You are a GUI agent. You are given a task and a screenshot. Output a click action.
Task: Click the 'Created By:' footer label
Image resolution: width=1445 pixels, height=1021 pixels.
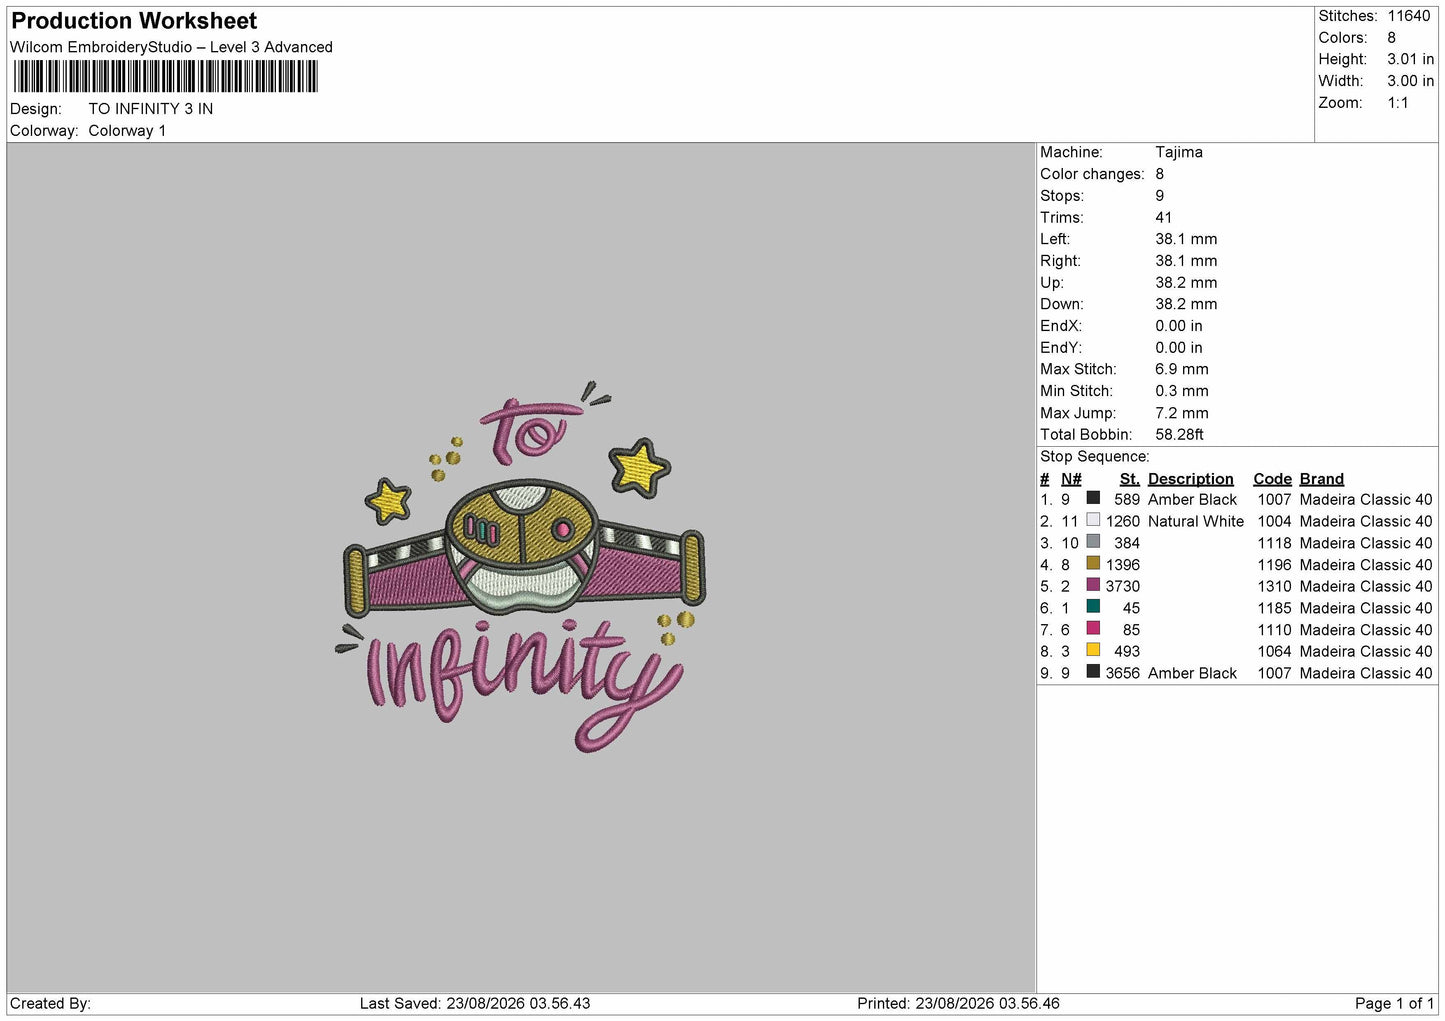point(50,1003)
